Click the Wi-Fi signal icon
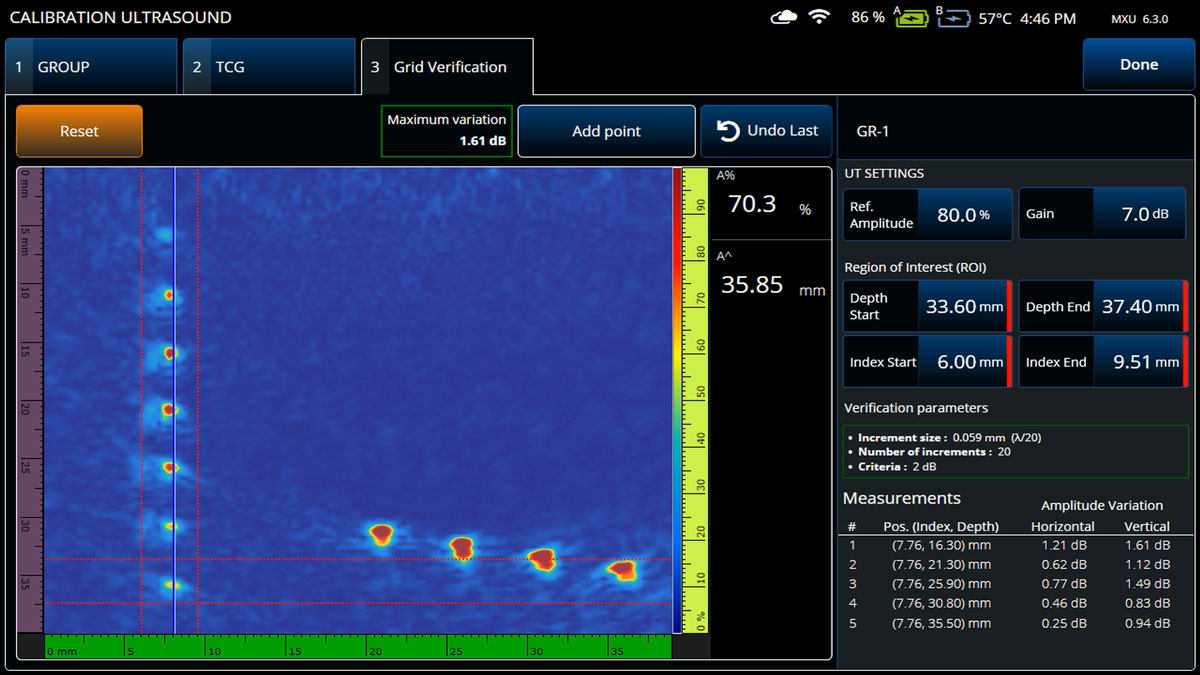 [x=820, y=18]
